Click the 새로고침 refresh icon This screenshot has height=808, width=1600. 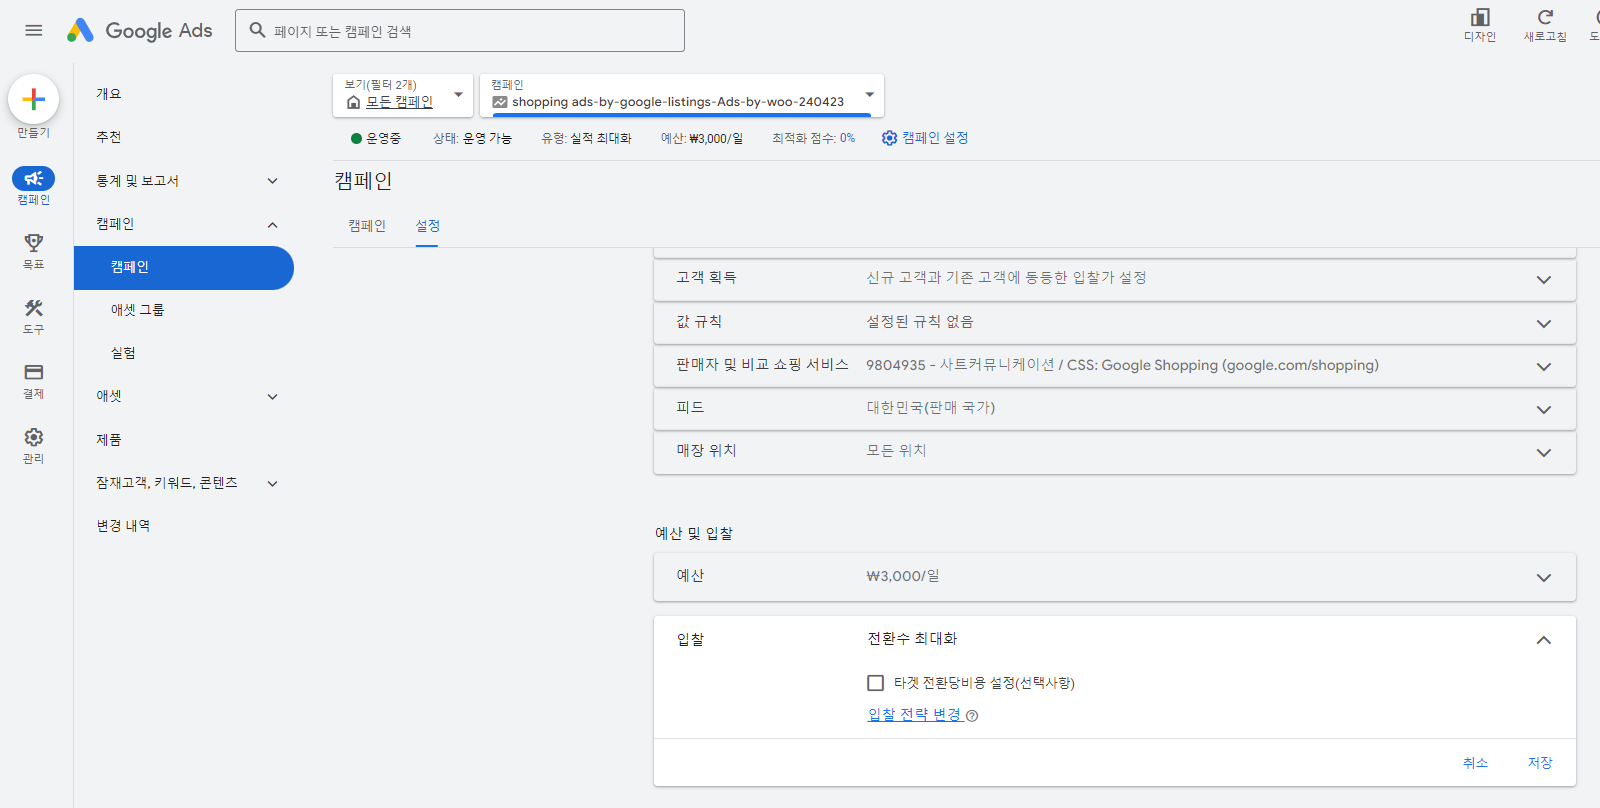pyautogui.click(x=1545, y=17)
